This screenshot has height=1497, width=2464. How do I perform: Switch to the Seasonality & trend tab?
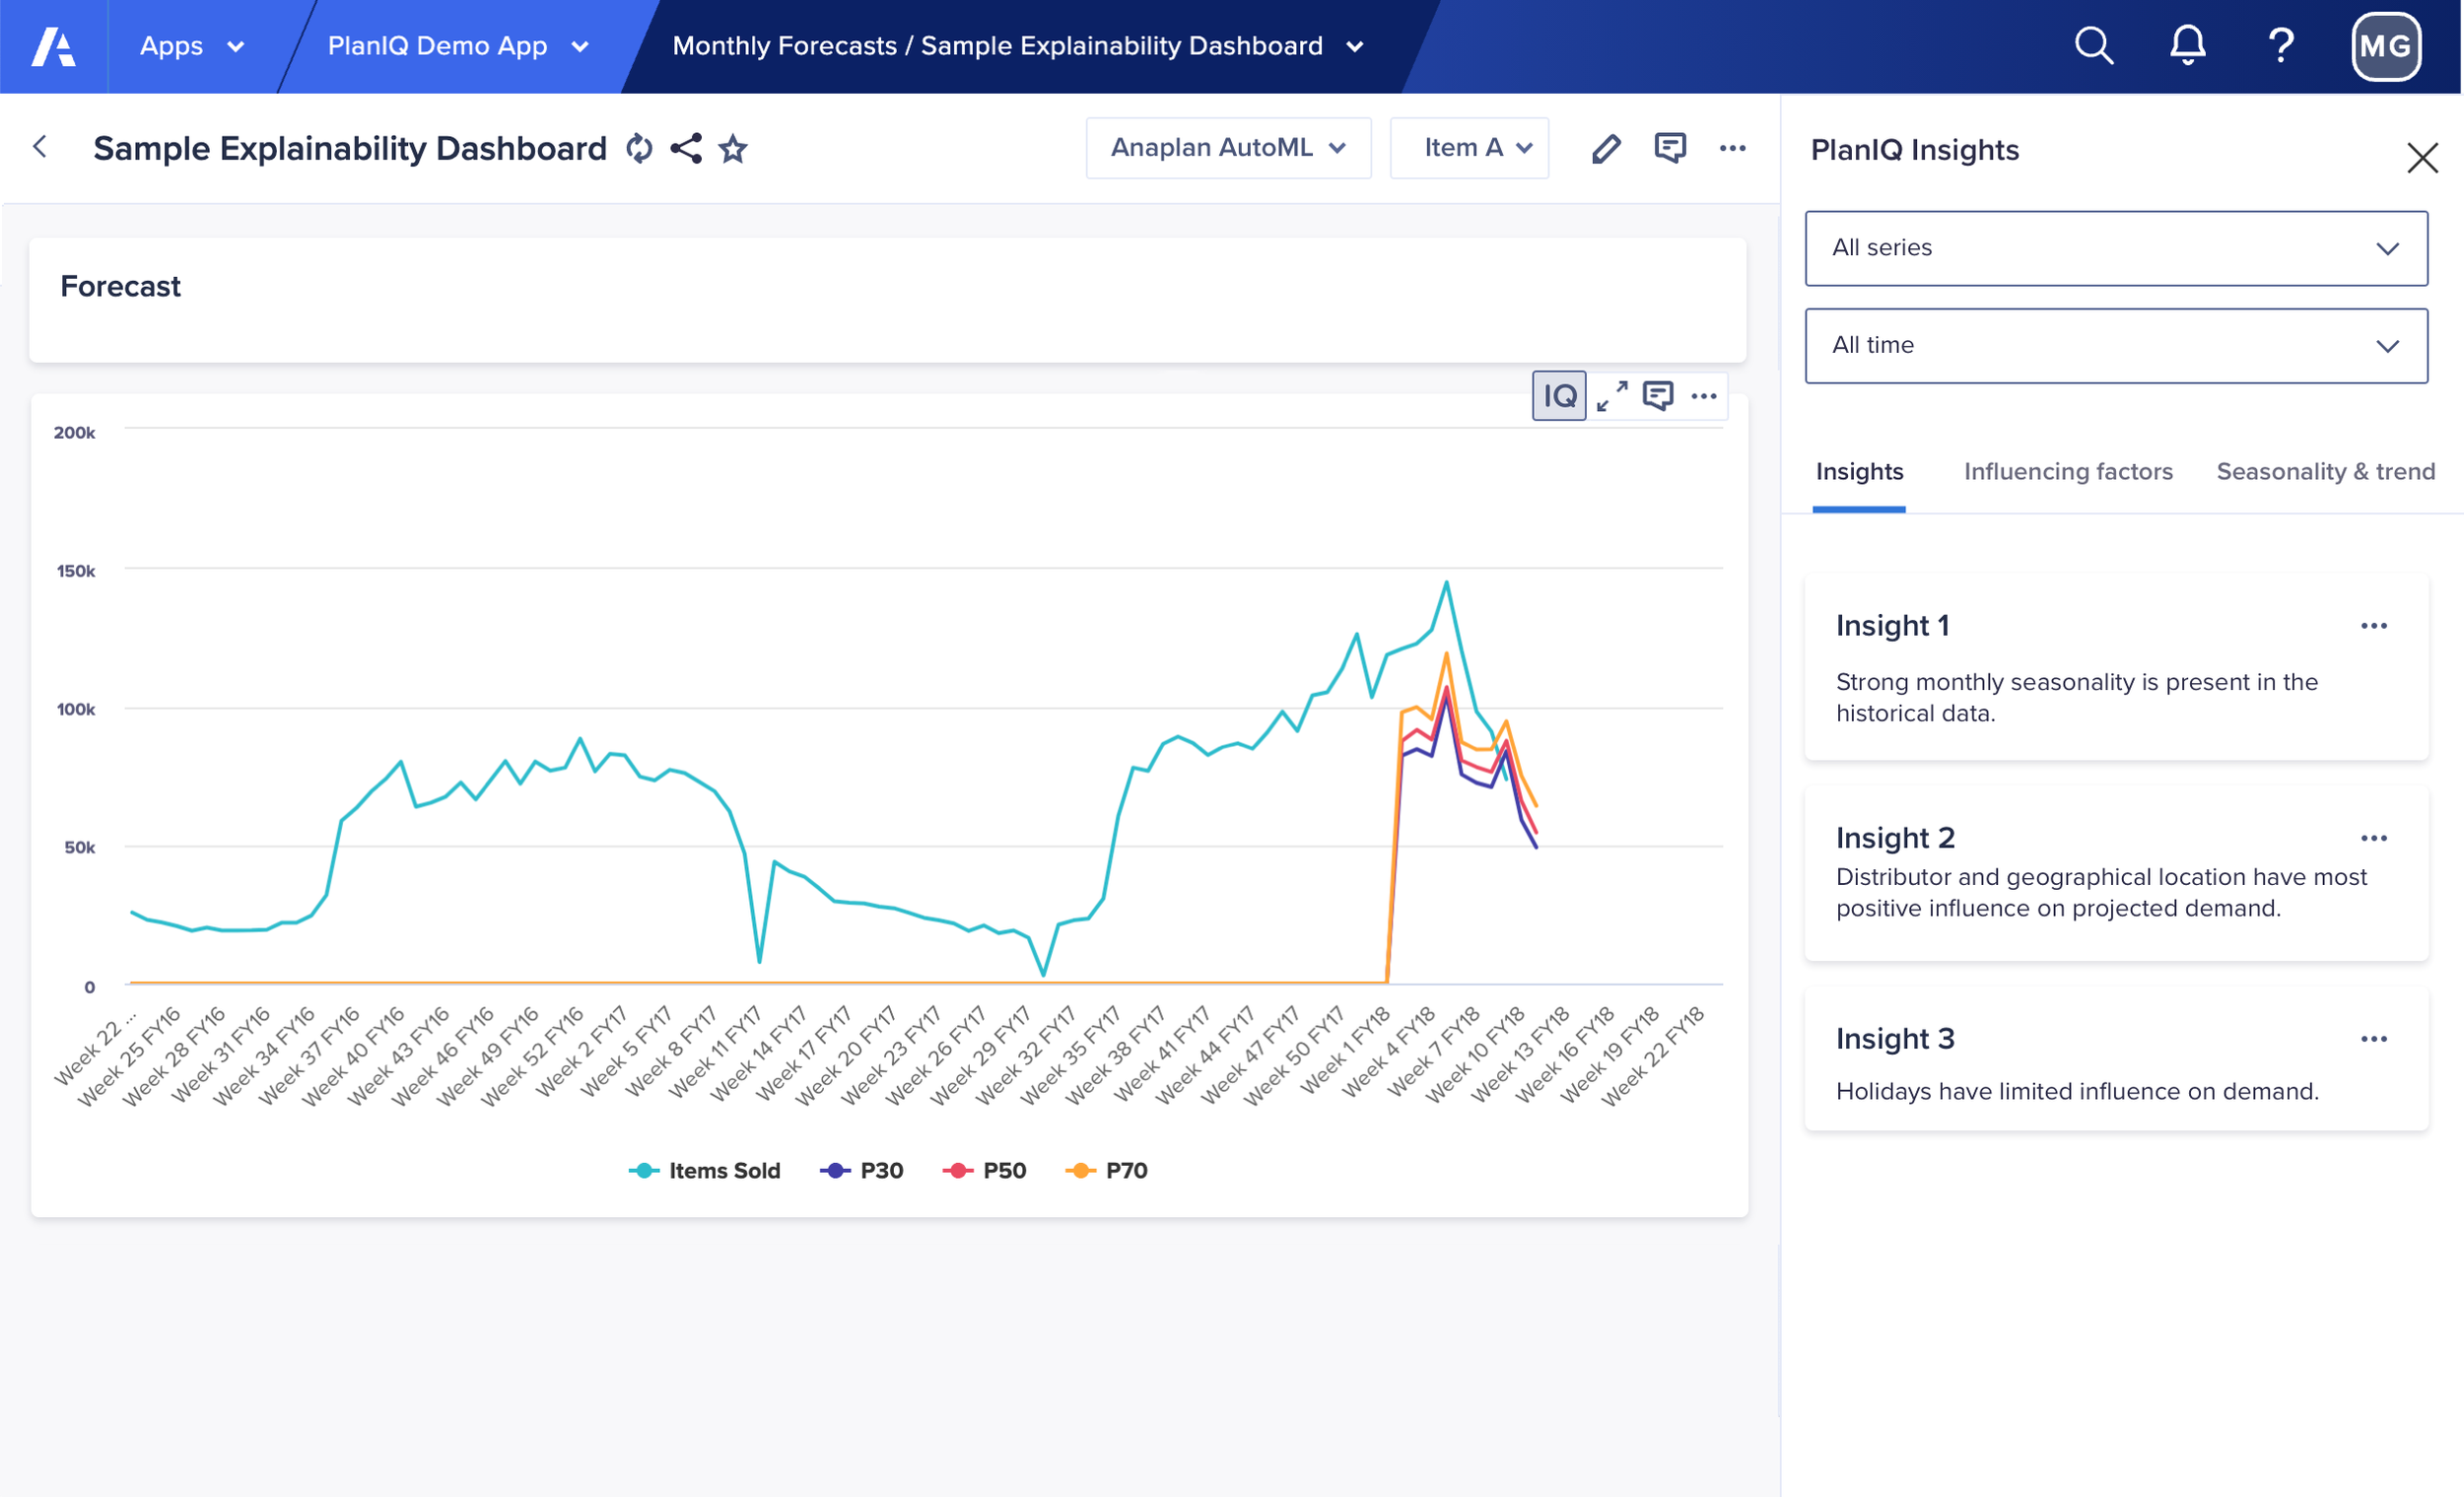pyautogui.click(x=2325, y=471)
